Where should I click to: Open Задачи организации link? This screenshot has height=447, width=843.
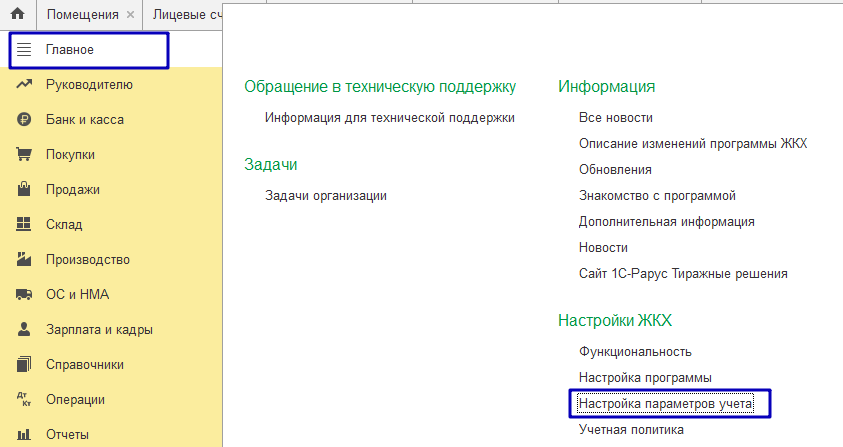(x=326, y=196)
